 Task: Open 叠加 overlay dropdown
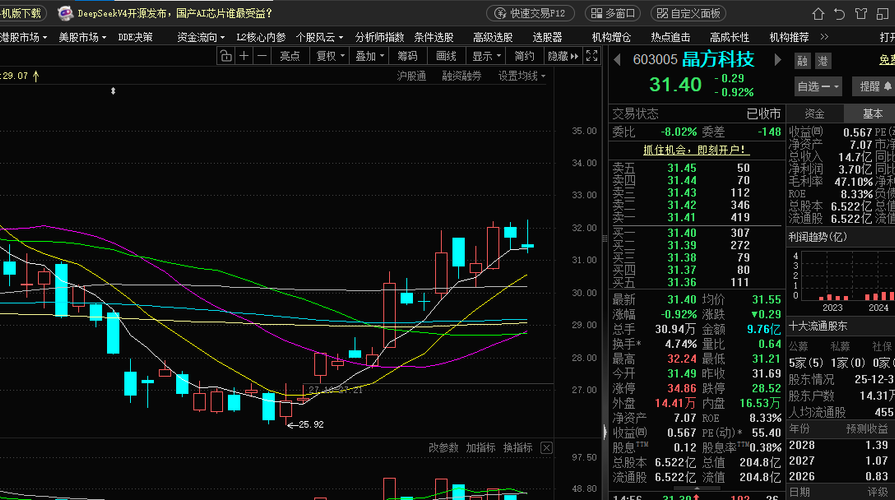click(369, 56)
